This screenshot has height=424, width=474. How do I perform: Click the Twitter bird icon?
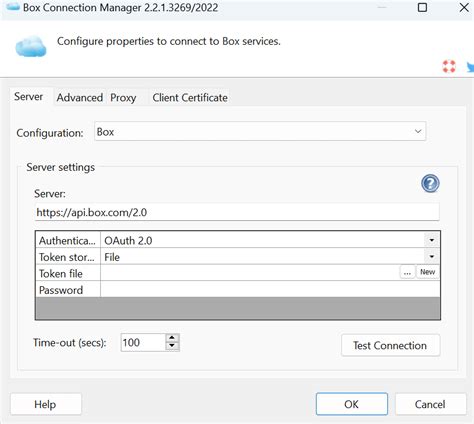(470, 67)
